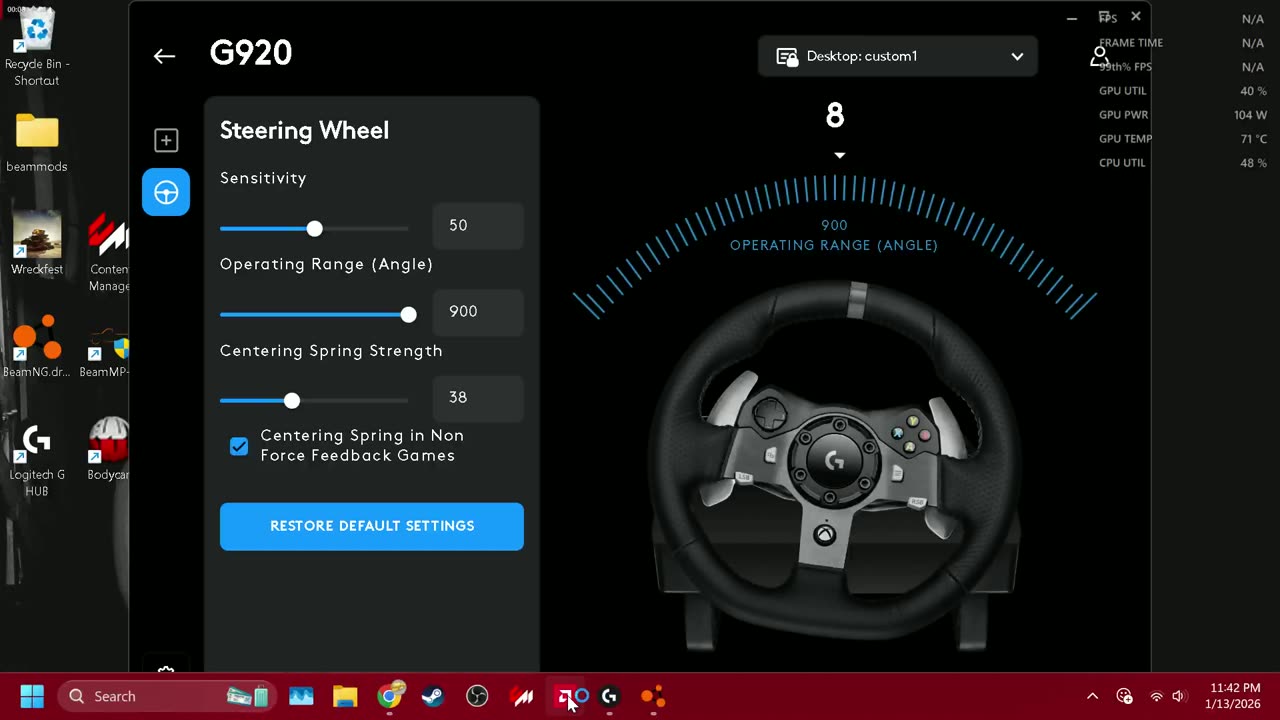The width and height of the screenshot is (1280, 720).
Task: Open the Desktop: custom1 profile dropdown
Action: click(x=897, y=56)
